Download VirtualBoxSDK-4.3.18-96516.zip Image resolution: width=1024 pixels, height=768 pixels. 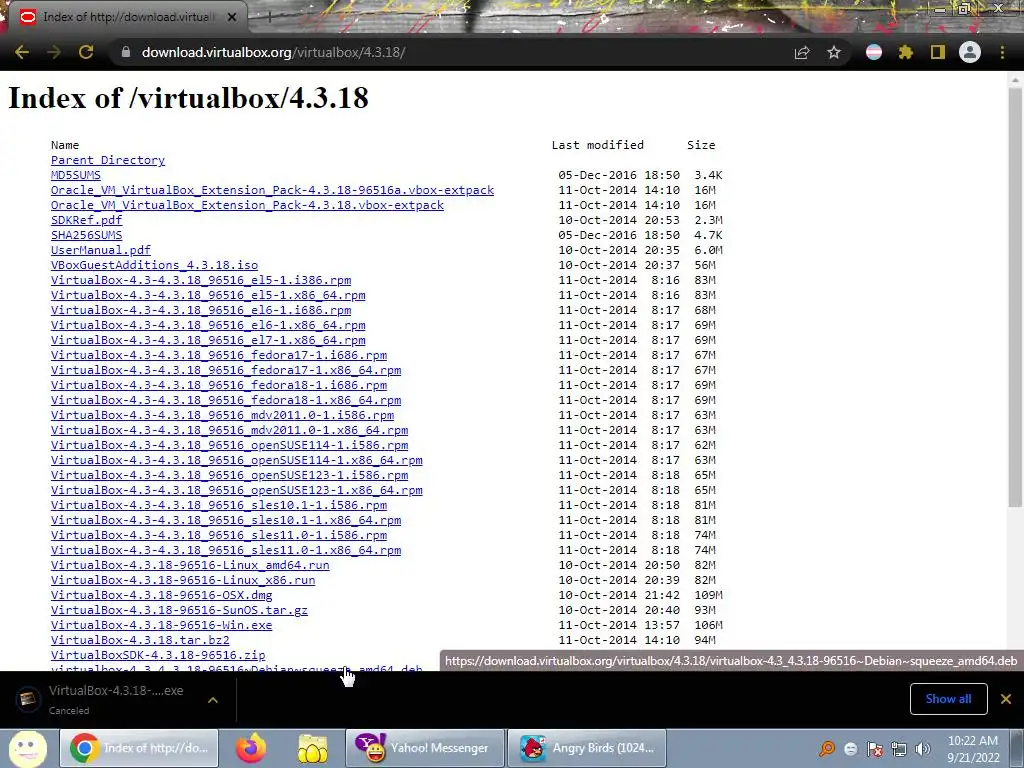coord(158,656)
